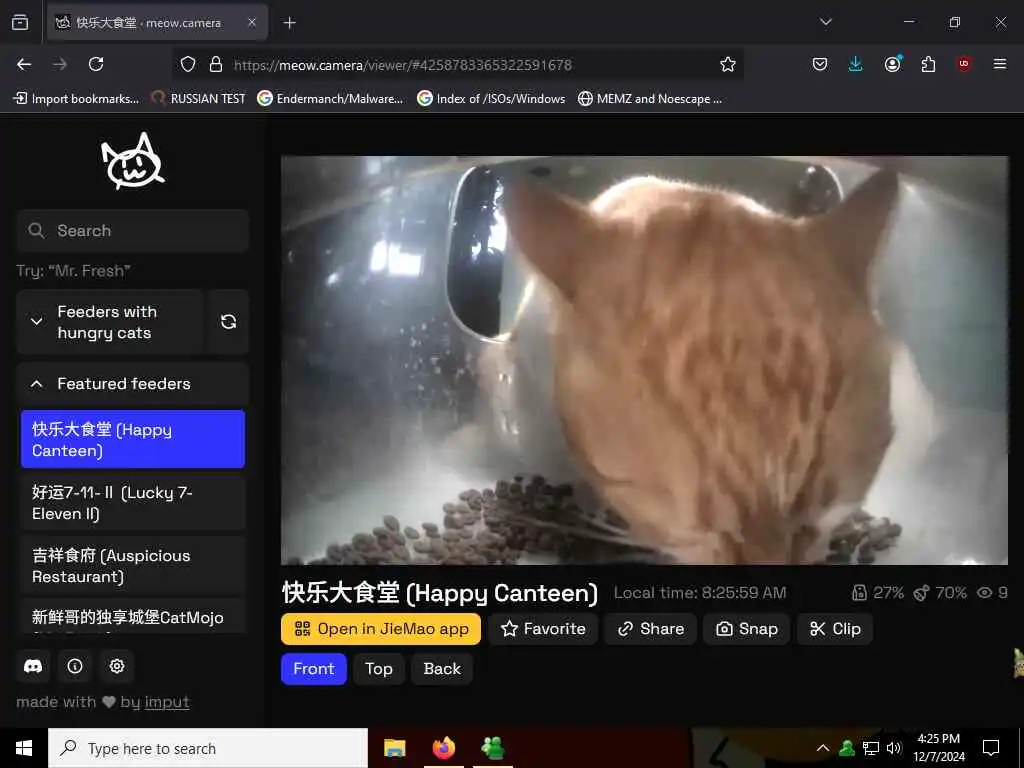Image resolution: width=1024 pixels, height=768 pixels.
Task: Open the Index of /ISOs/Windows bookmark
Action: 491,99
